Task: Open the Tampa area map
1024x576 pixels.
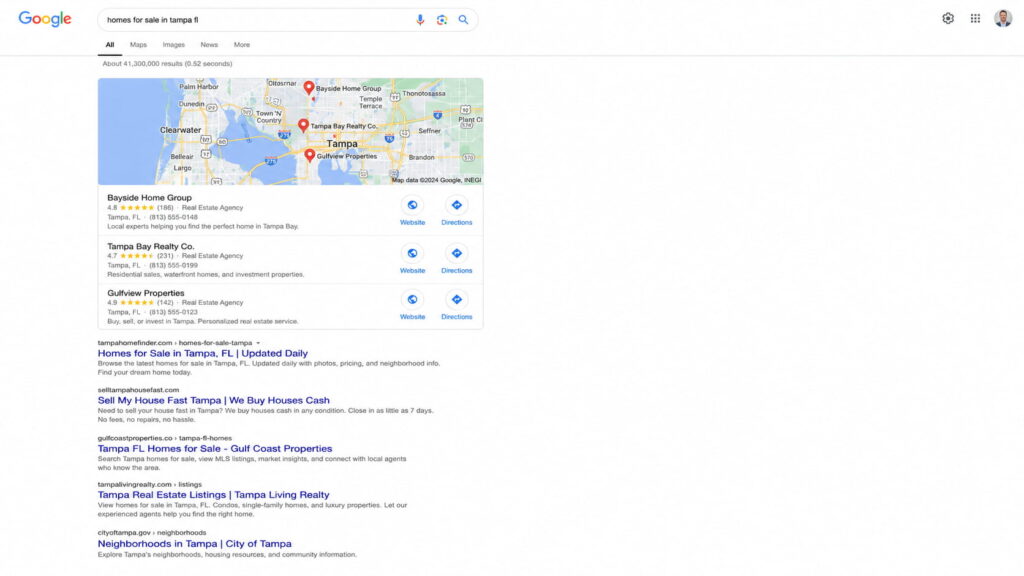Action: point(291,131)
